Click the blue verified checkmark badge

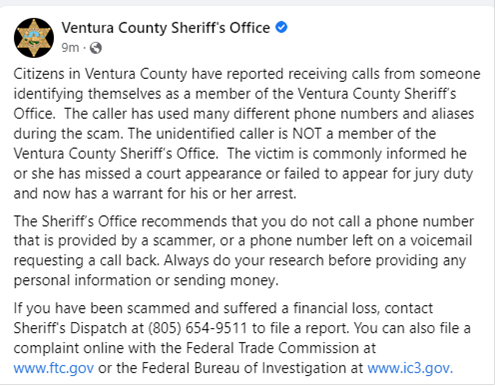coord(281,27)
